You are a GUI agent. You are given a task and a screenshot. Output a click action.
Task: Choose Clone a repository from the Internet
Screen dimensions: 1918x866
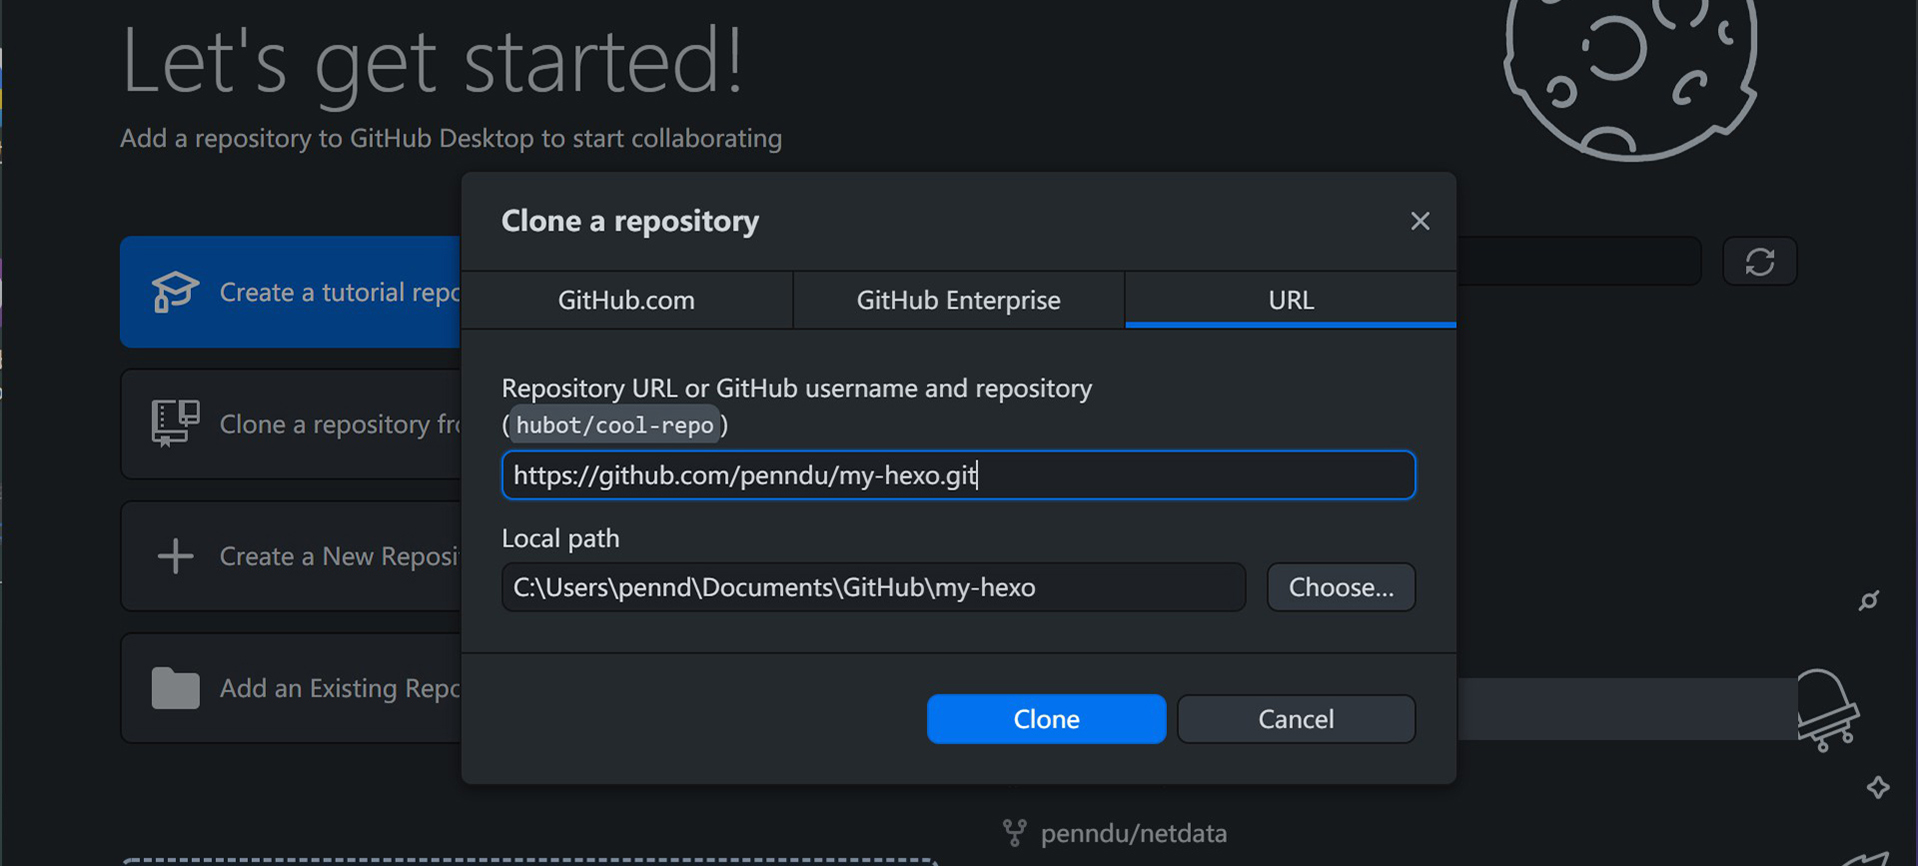coord(291,424)
